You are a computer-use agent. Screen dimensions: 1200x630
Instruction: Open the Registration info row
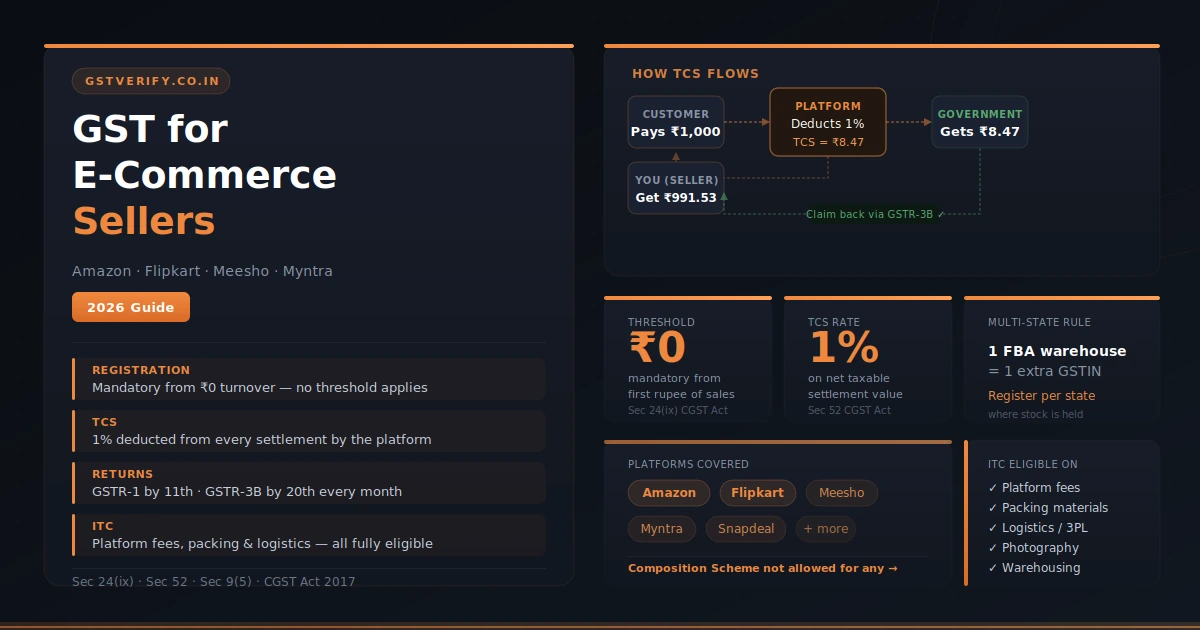[x=309, y=379]
